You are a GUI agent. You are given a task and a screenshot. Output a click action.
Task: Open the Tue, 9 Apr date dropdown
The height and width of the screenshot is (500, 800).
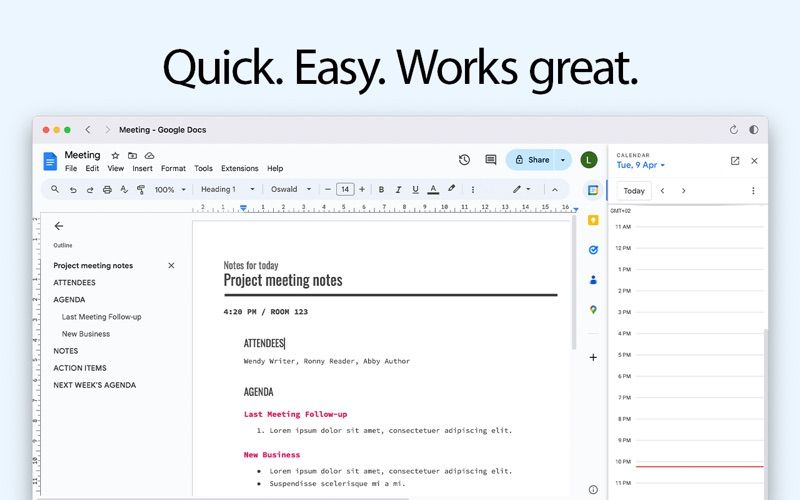coord(640,165)
